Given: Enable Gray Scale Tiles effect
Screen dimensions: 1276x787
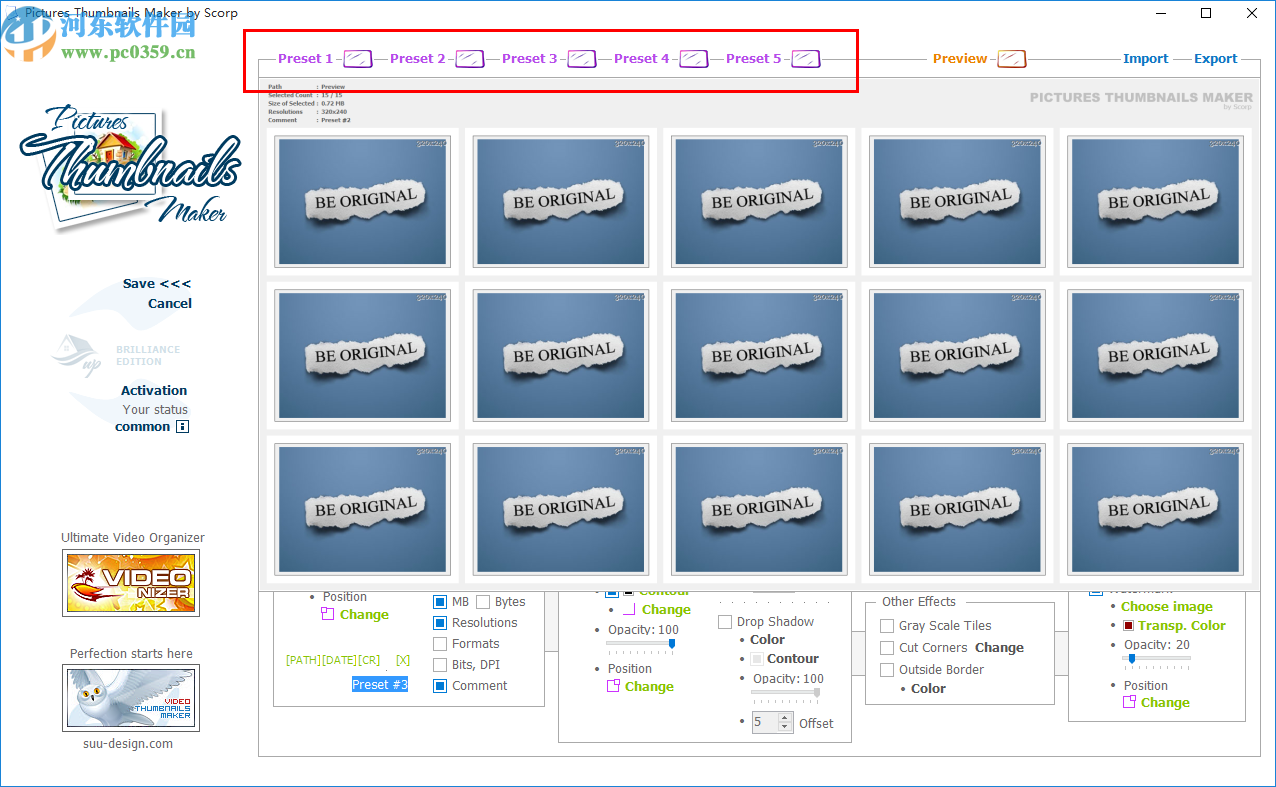Looking at the screenshot, I should coord(886,625).
